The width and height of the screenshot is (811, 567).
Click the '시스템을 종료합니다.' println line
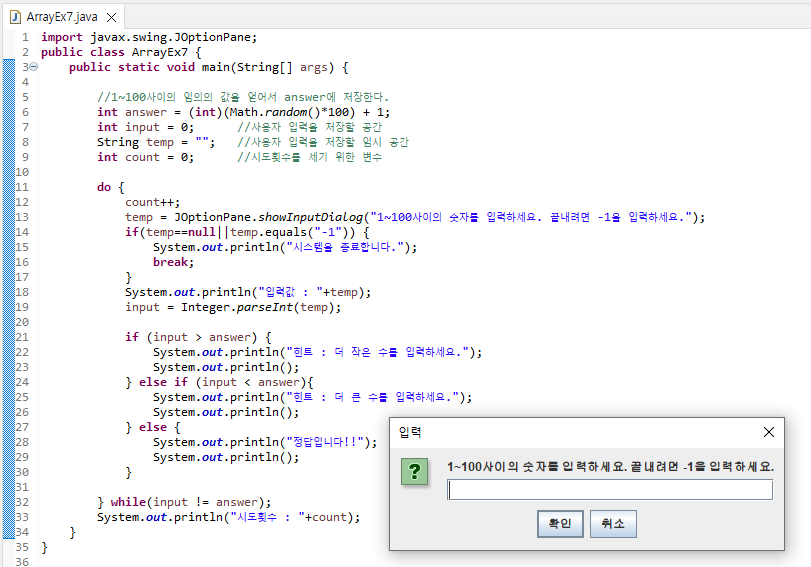click(x=284, y=247)
